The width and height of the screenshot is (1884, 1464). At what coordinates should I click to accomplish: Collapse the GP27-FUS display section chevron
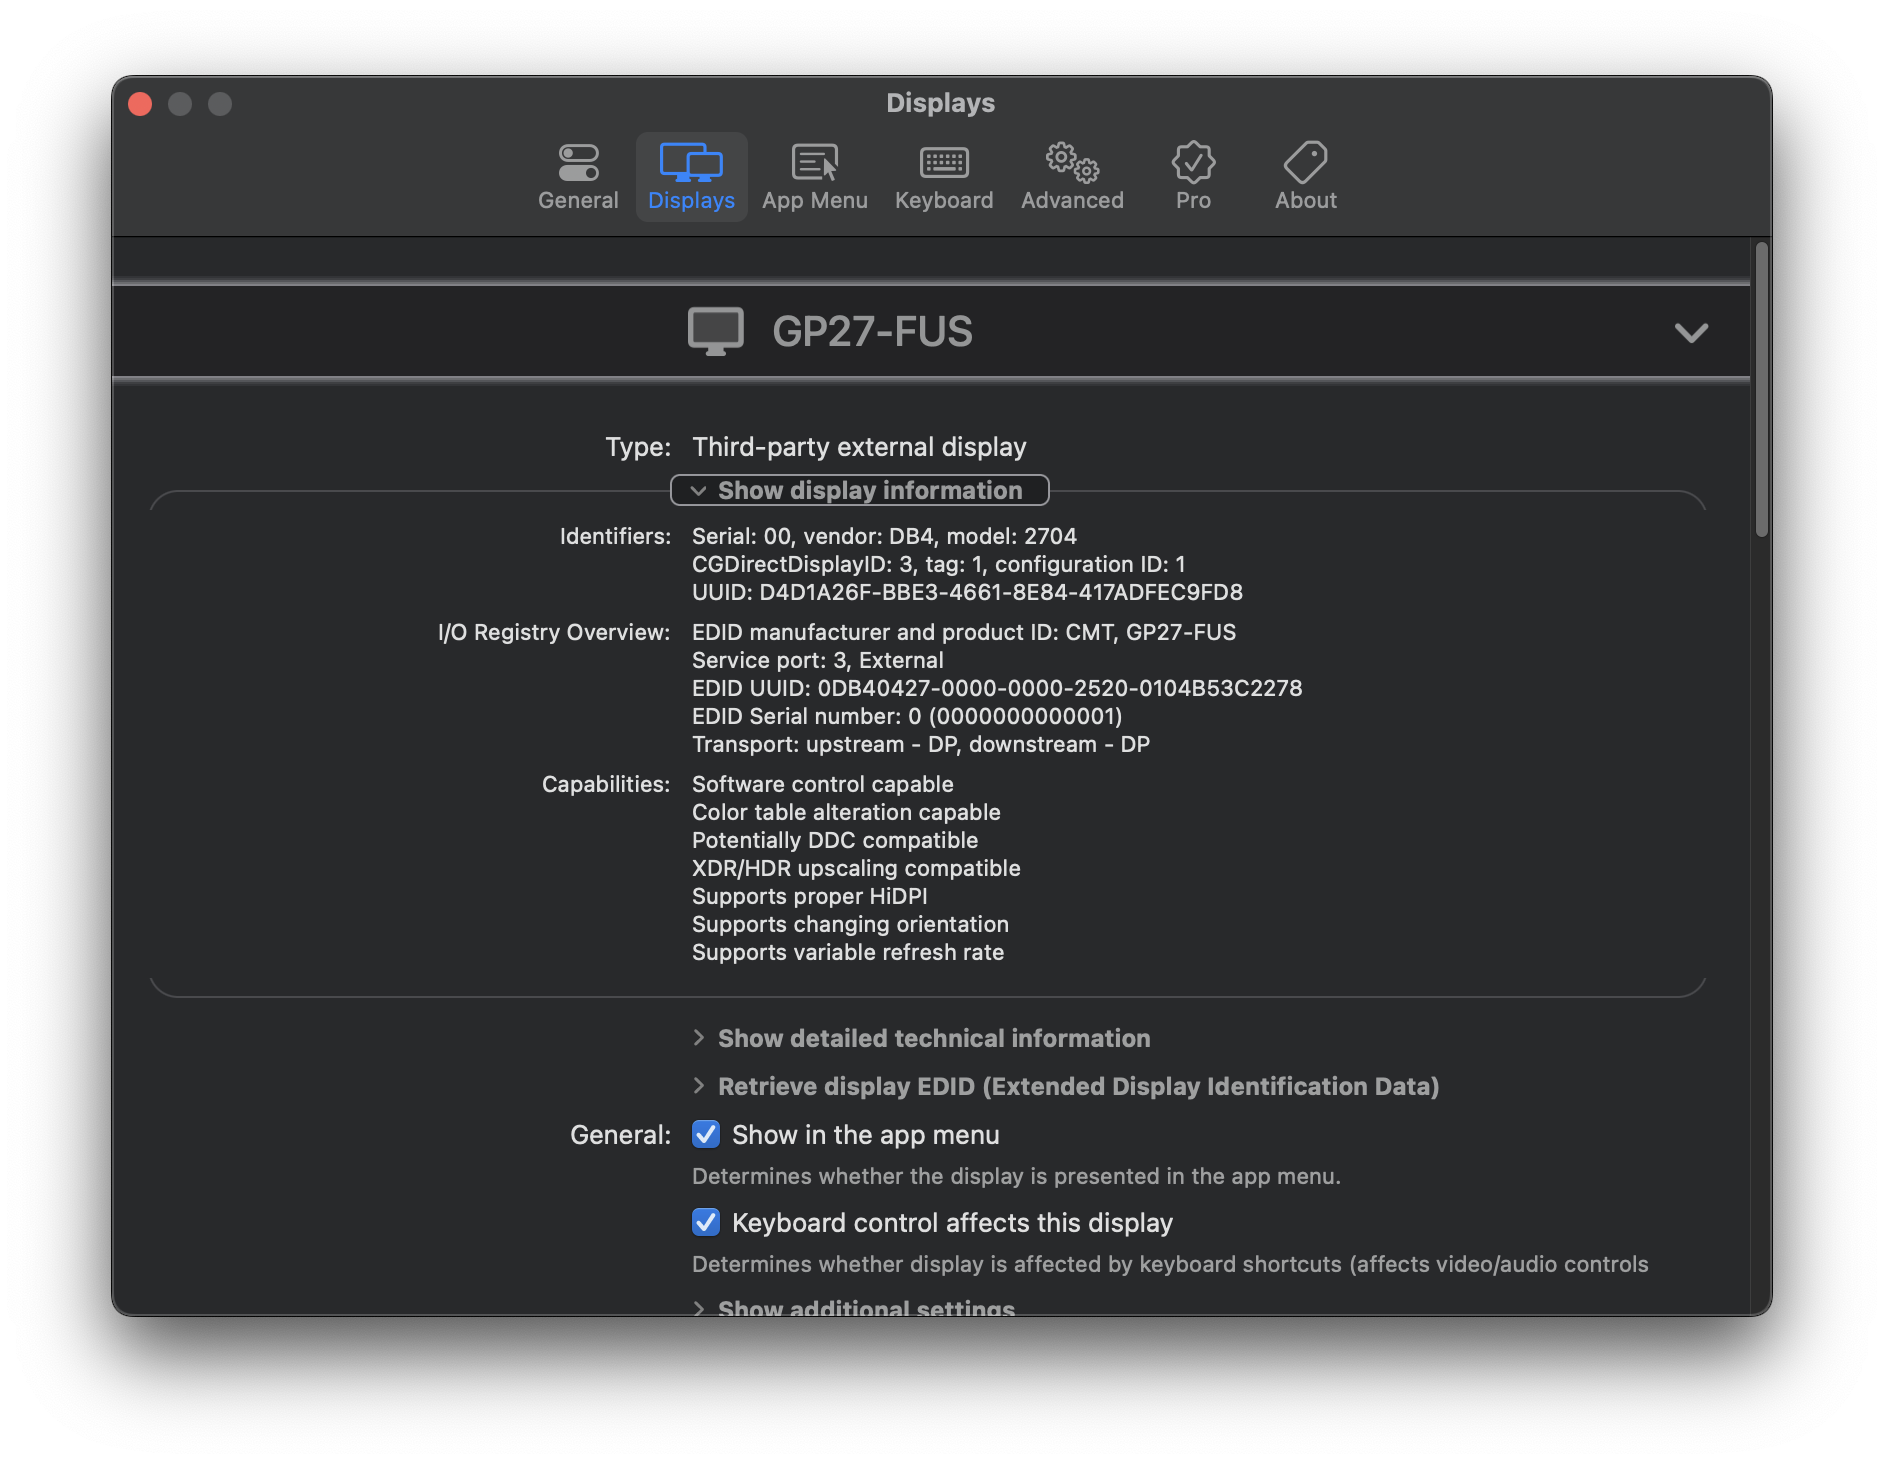tap(1692, 333)
